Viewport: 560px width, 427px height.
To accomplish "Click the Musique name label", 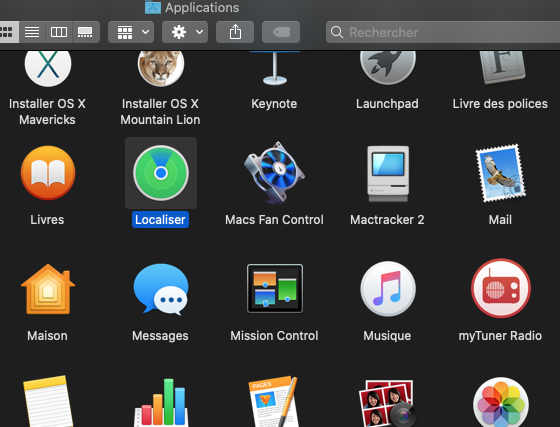I will 388,336.
